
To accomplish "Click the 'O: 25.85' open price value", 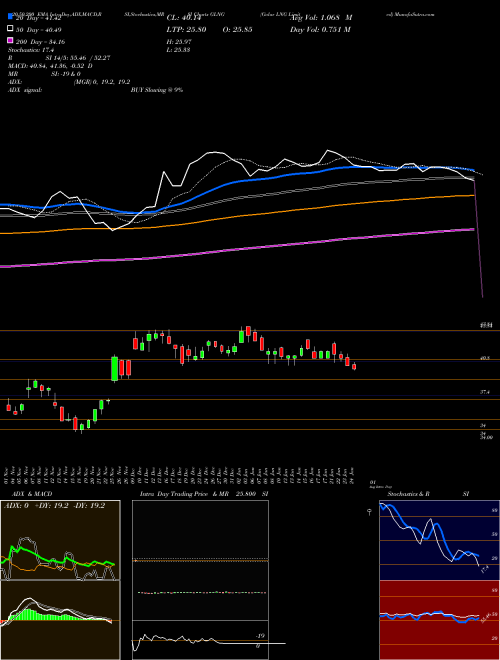I will click(238, 29).
